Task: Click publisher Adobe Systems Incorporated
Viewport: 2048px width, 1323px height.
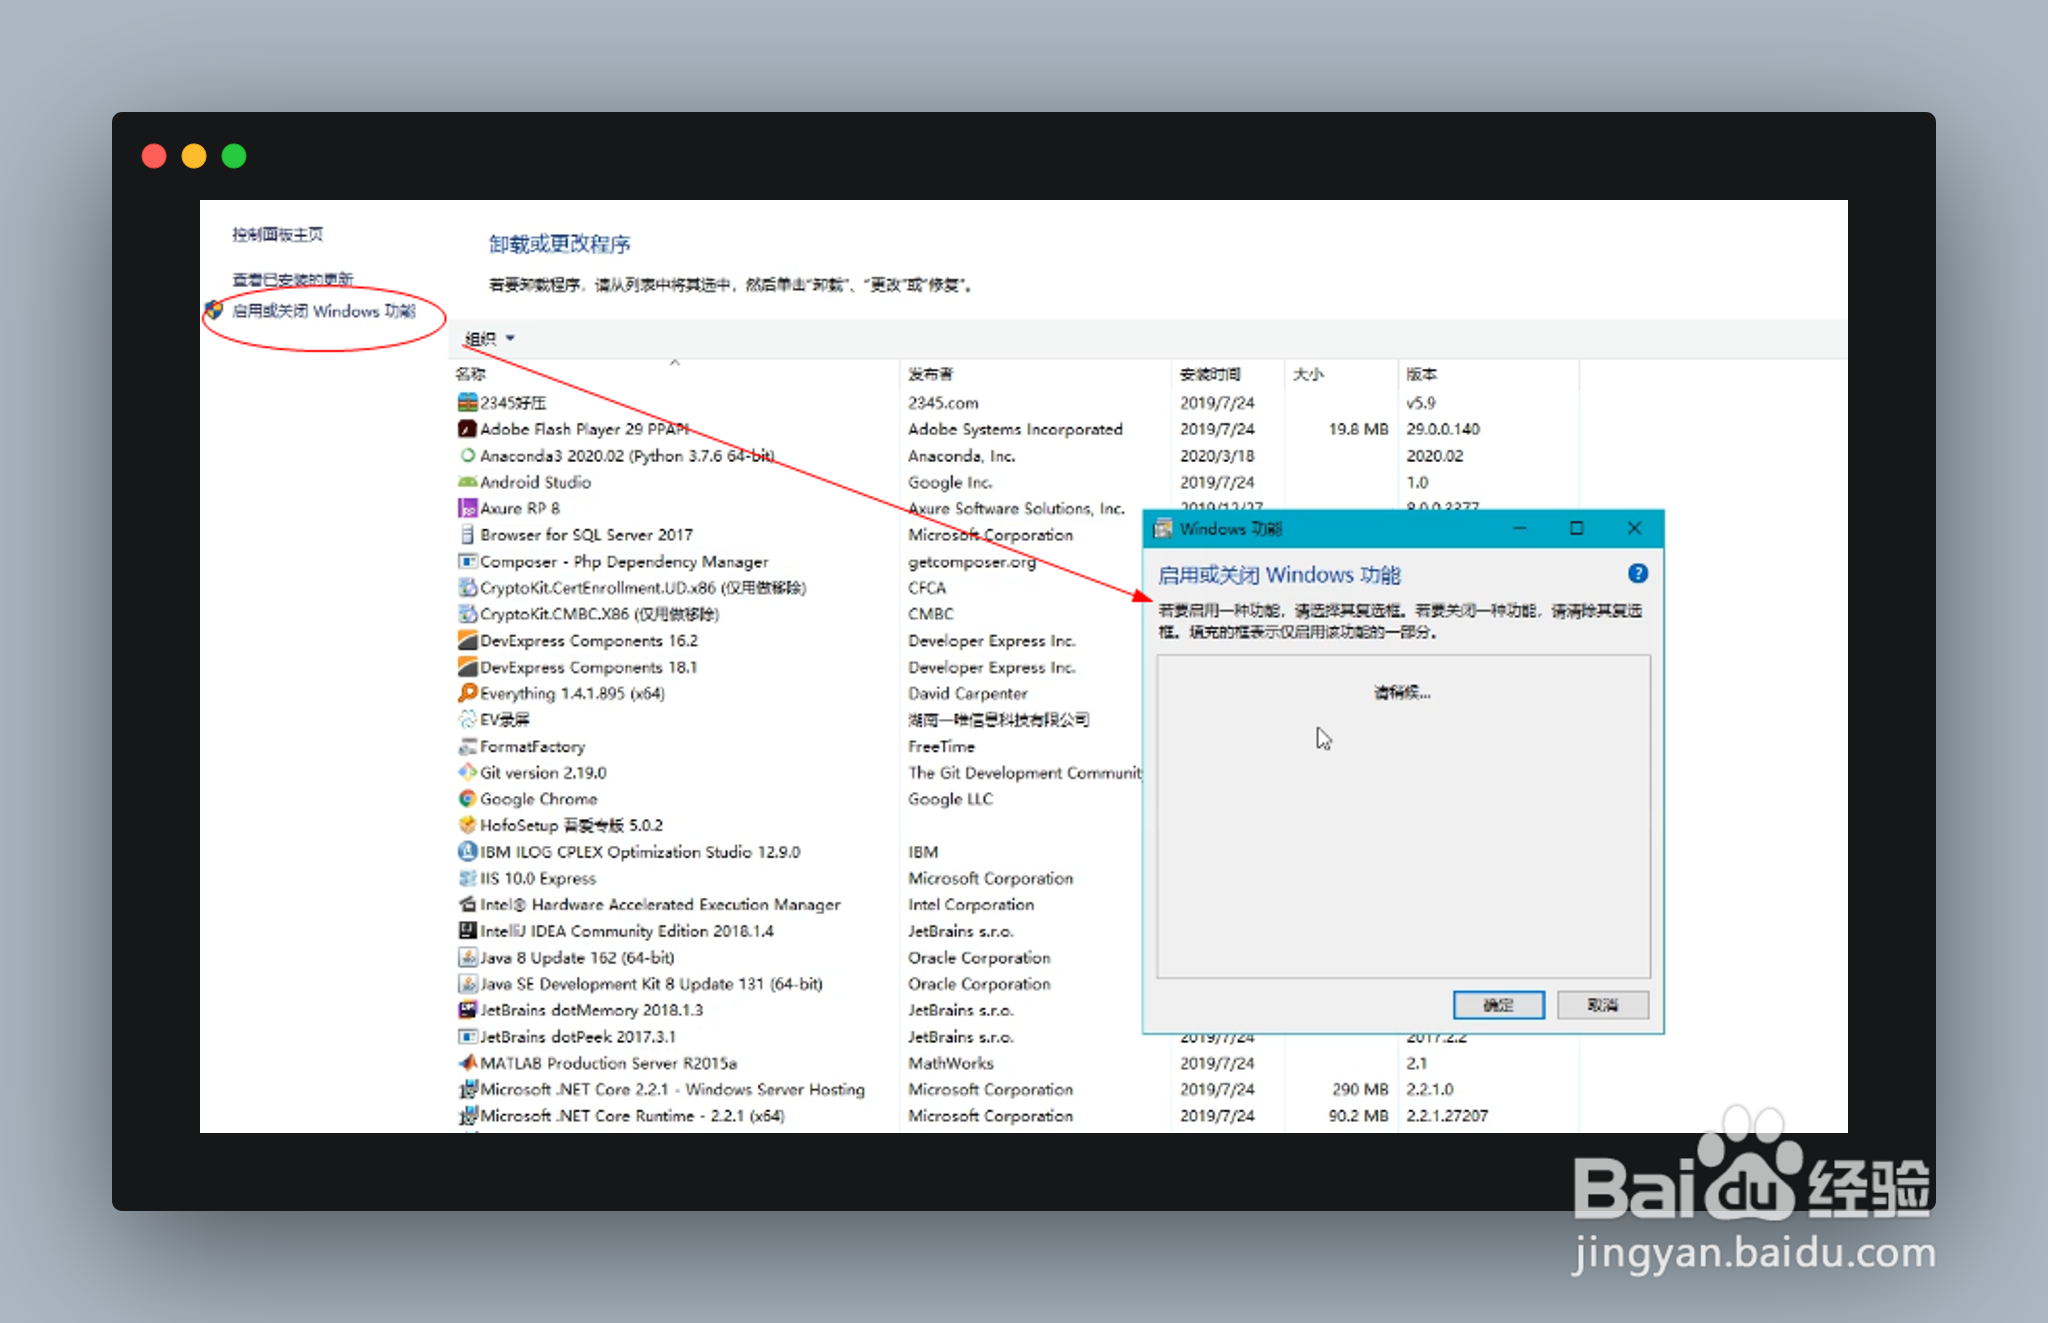Action: 1015,429
